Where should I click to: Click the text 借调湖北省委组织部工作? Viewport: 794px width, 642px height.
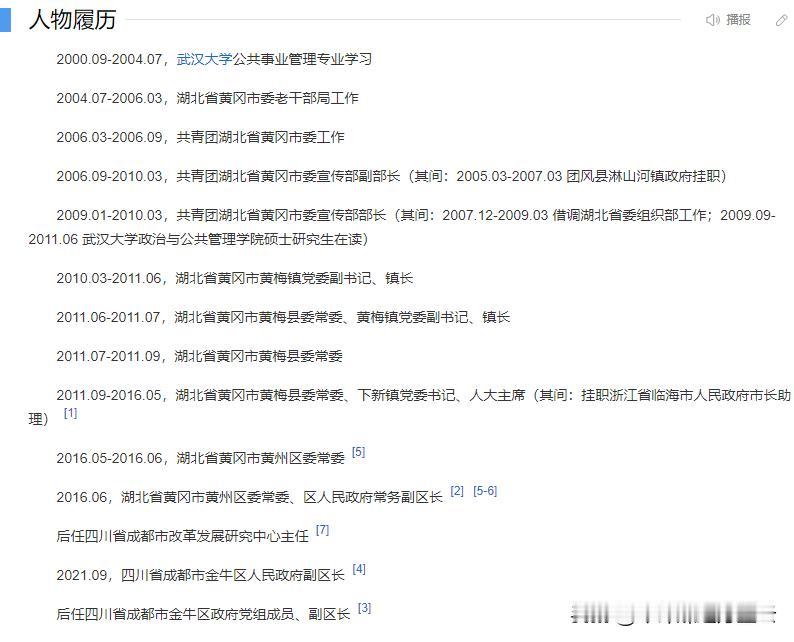[629, 215]
